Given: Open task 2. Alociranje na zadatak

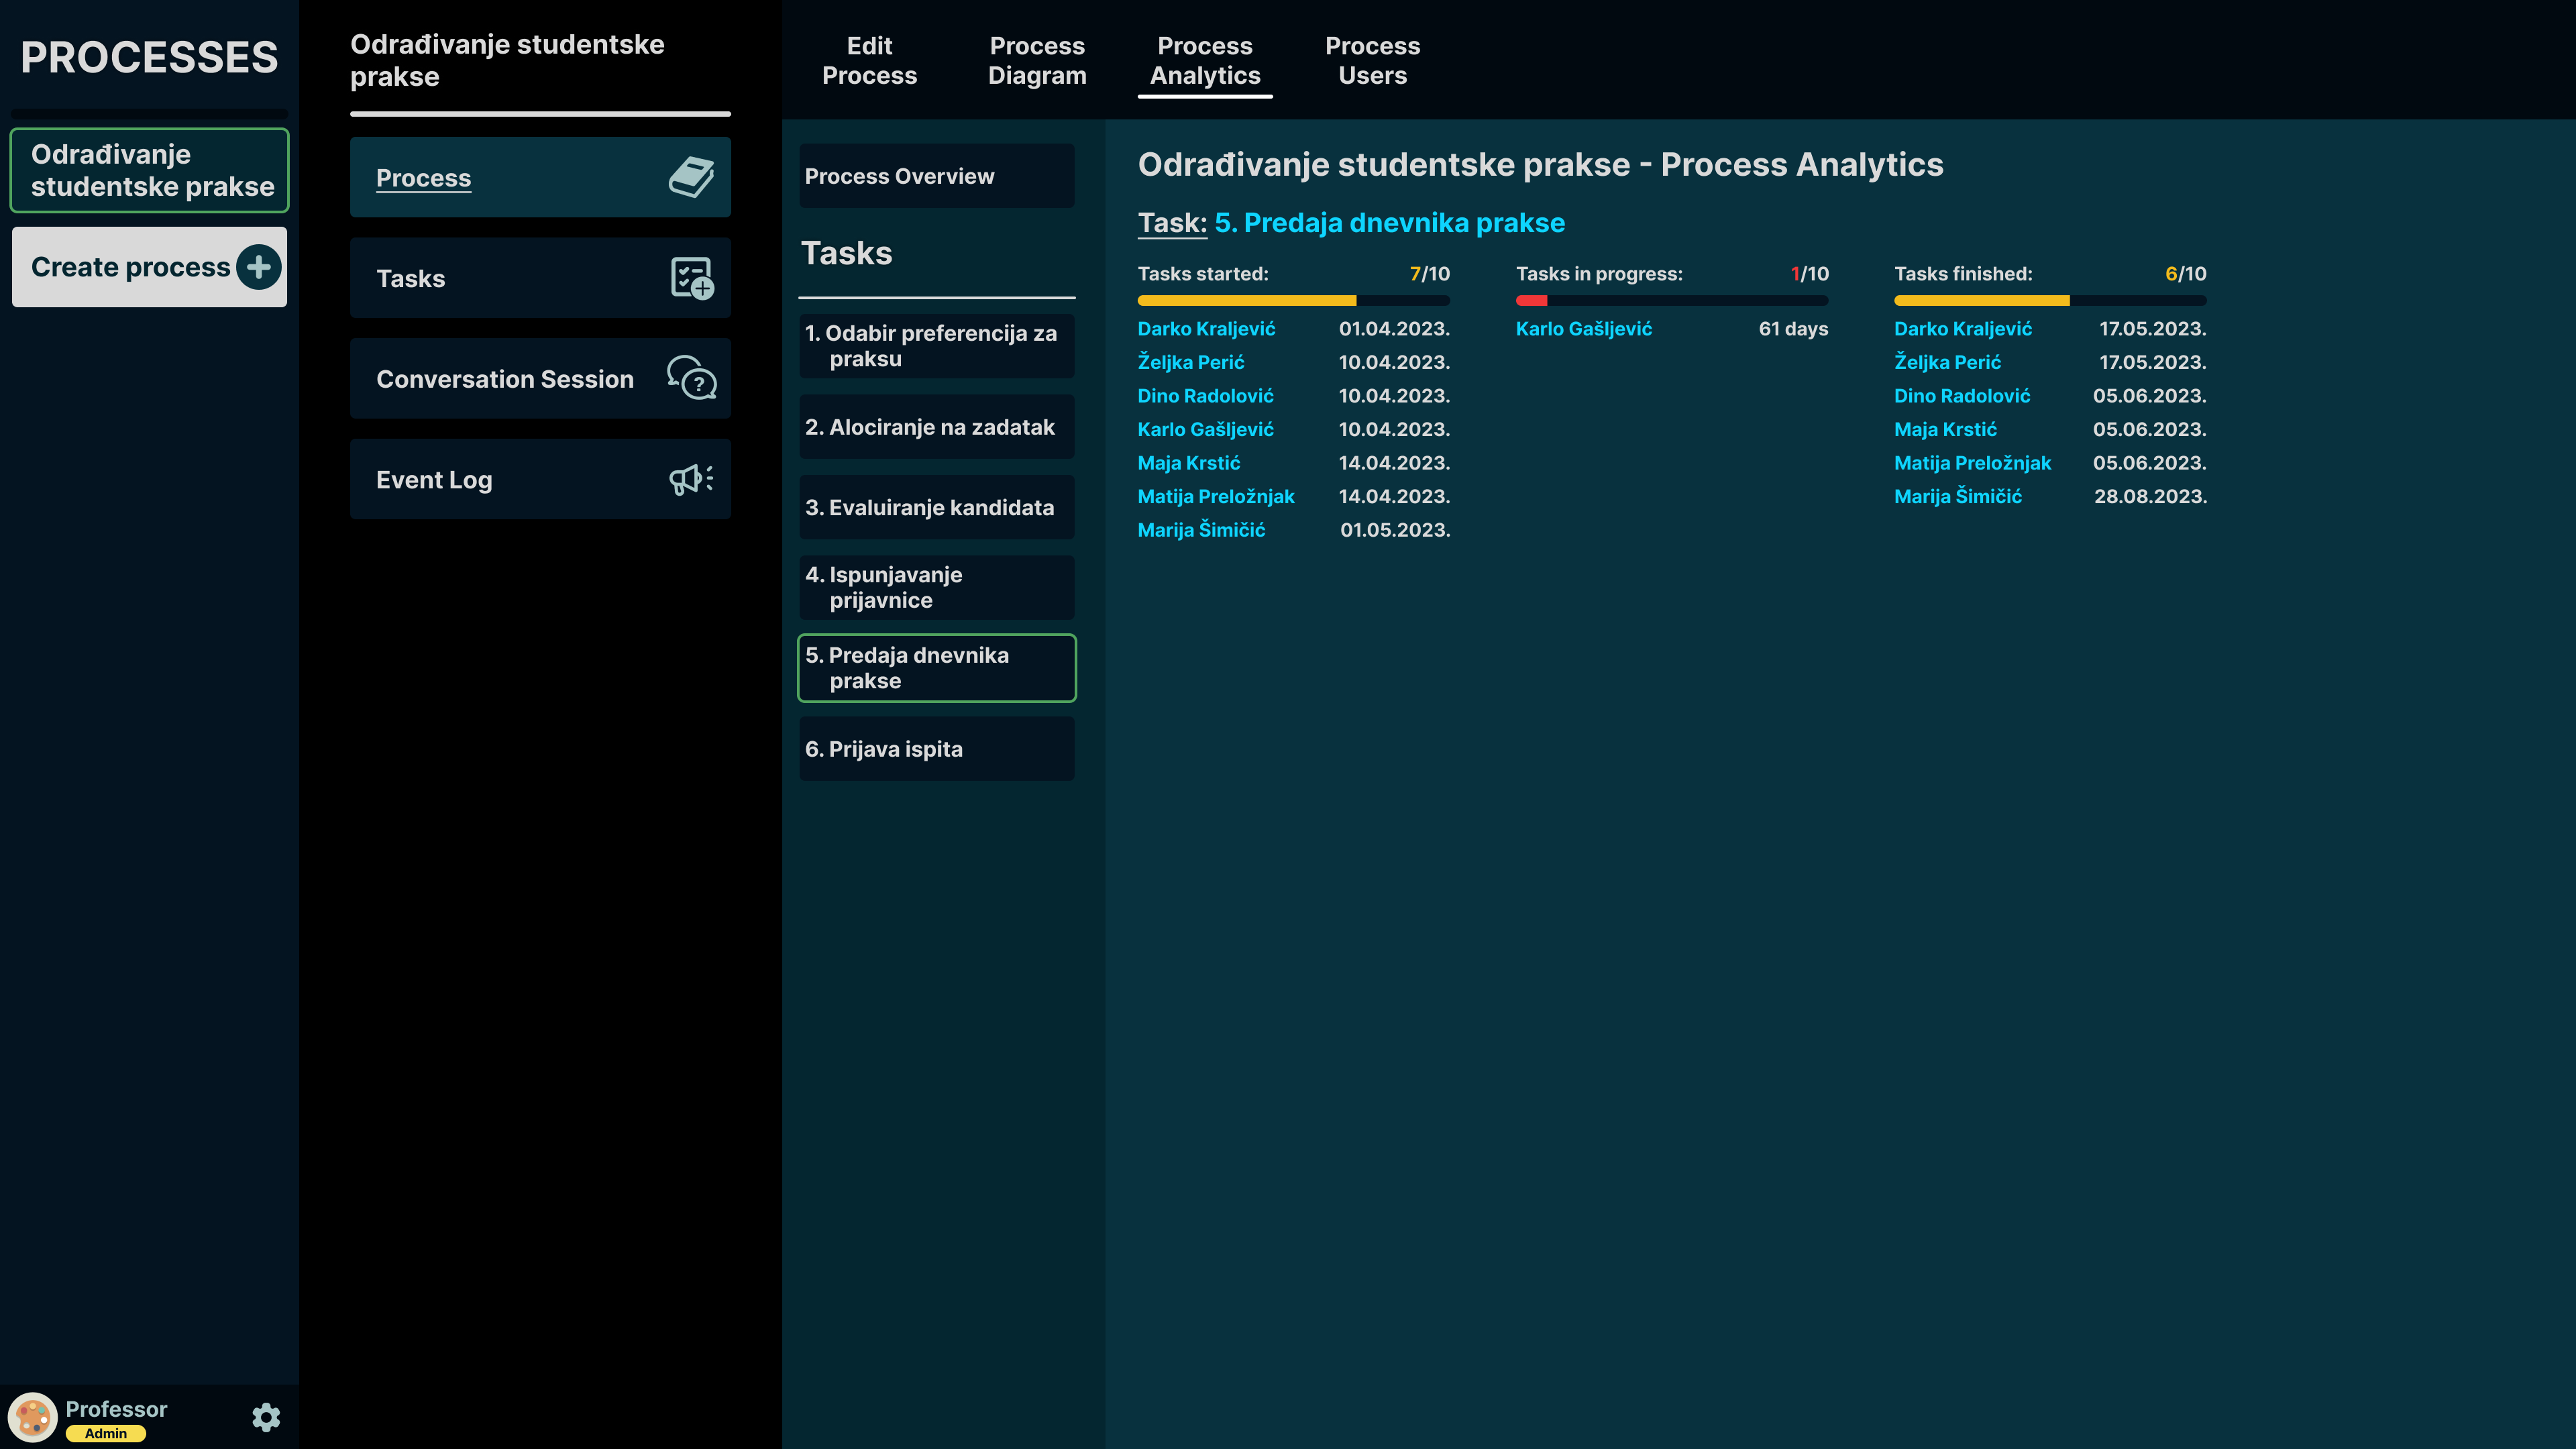Looking at the screenshot, I should (x=936, y=427).
